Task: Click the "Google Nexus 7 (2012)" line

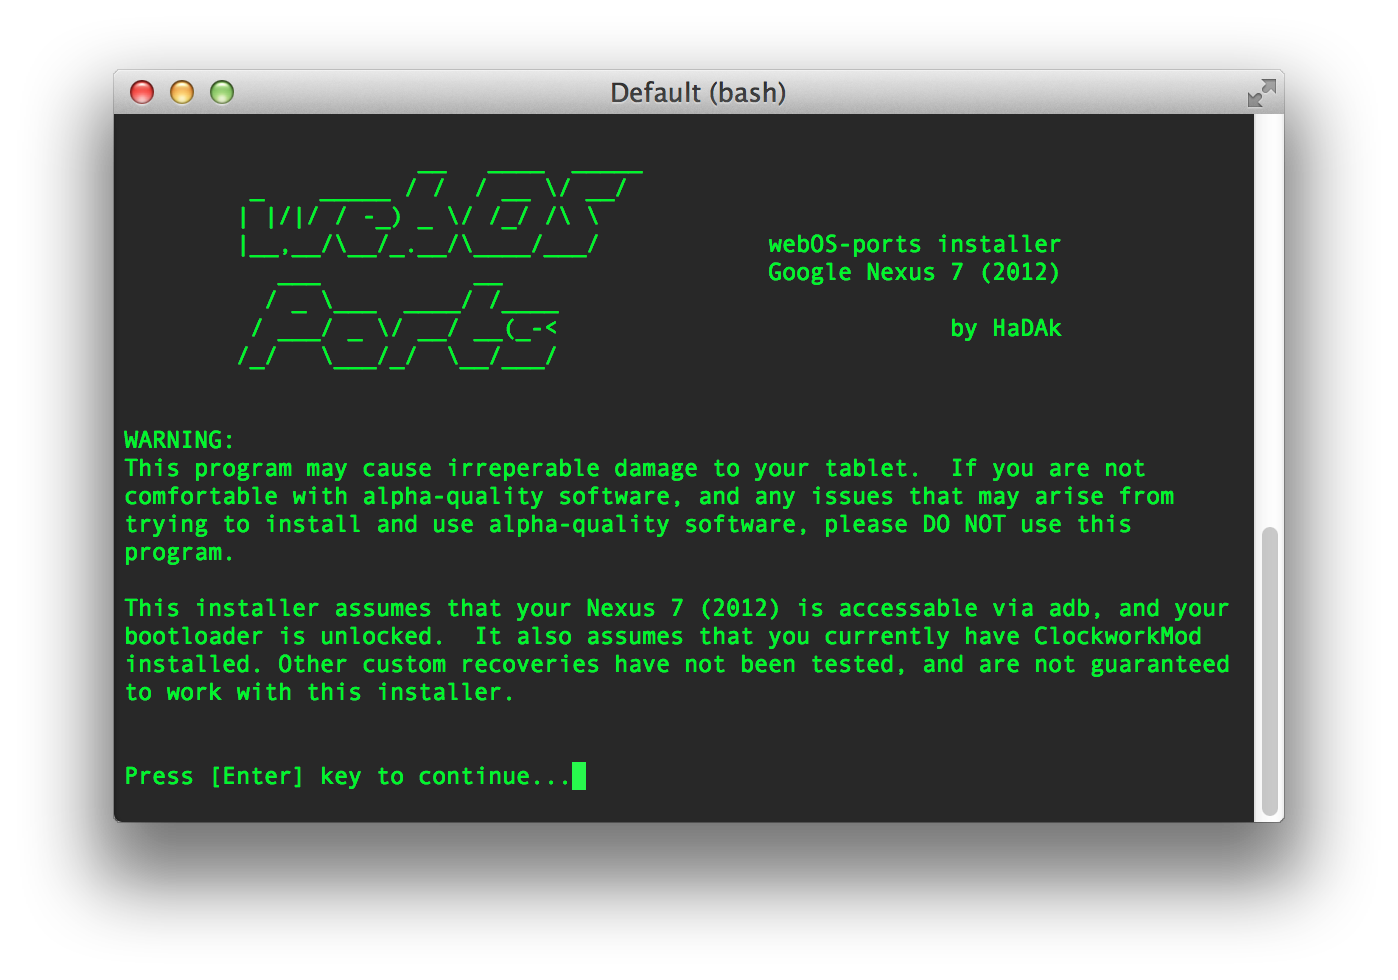Action: pos(913,272)
